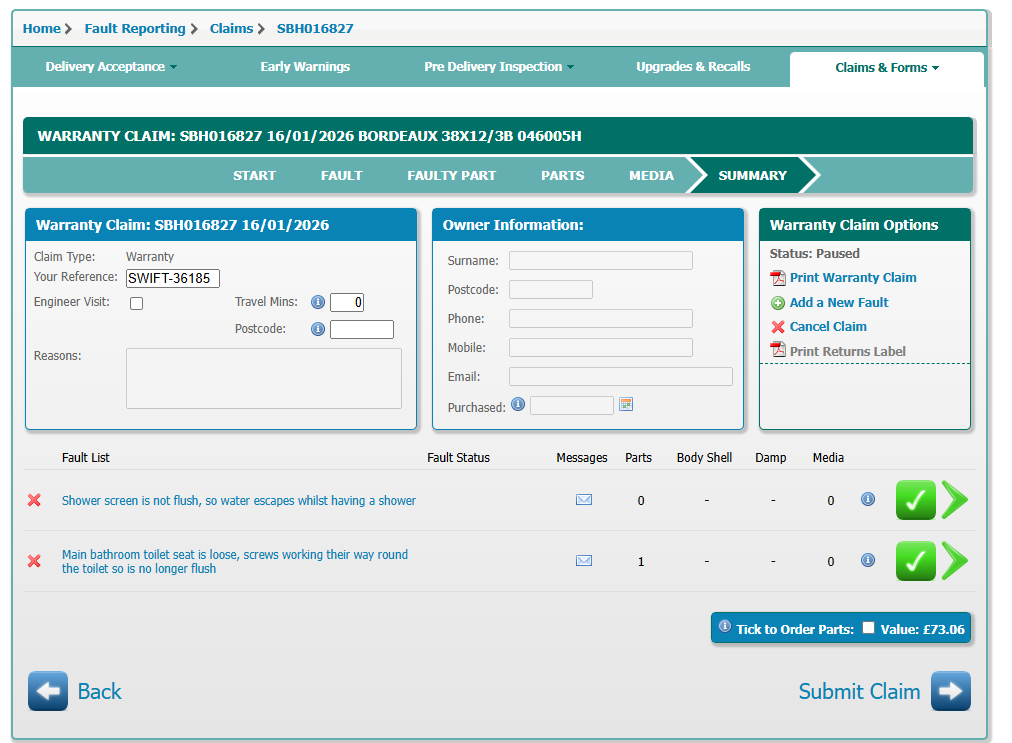Click the Status: Paused text
This screenshot has height=743, width=1012.
(815, 254)
